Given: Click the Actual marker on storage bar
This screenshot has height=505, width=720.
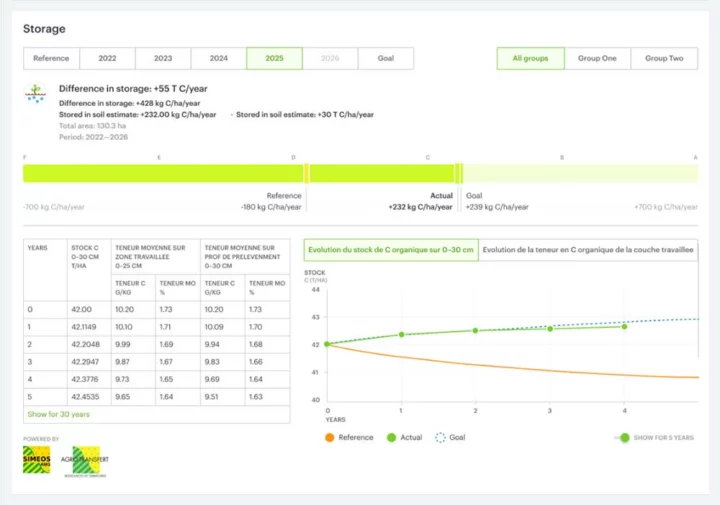Looking at the screenshot, I should [x=458, y=173].
